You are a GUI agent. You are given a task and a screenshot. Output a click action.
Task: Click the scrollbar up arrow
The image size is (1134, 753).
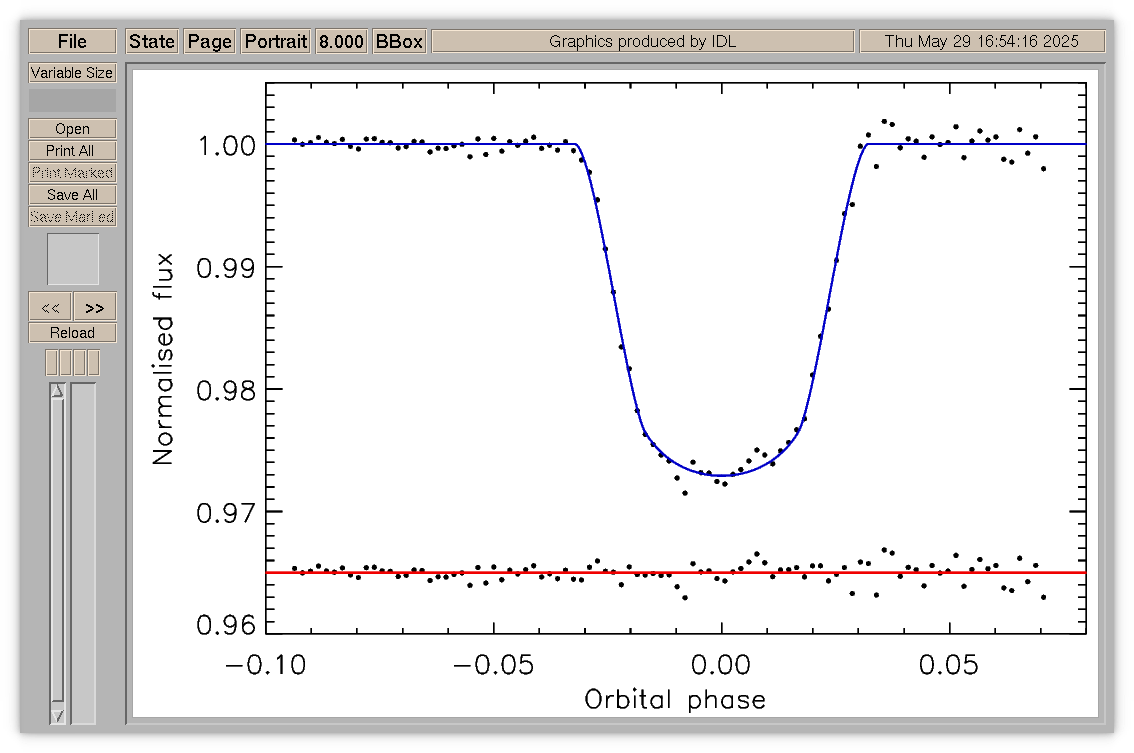[58, 391]
